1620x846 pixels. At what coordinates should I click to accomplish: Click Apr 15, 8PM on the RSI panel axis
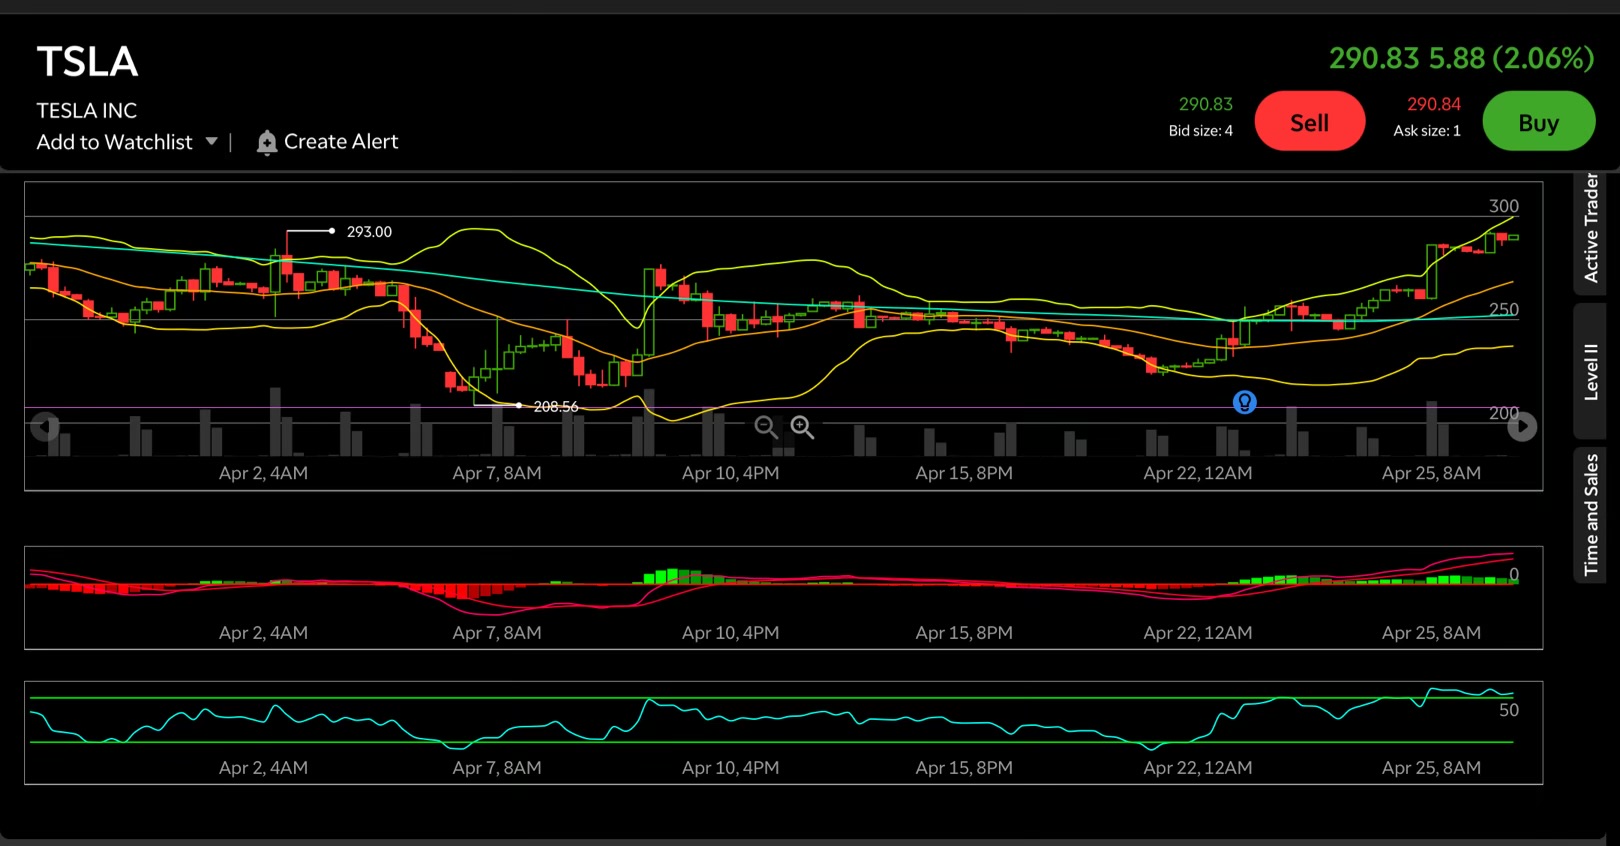[x=964, y=768]
